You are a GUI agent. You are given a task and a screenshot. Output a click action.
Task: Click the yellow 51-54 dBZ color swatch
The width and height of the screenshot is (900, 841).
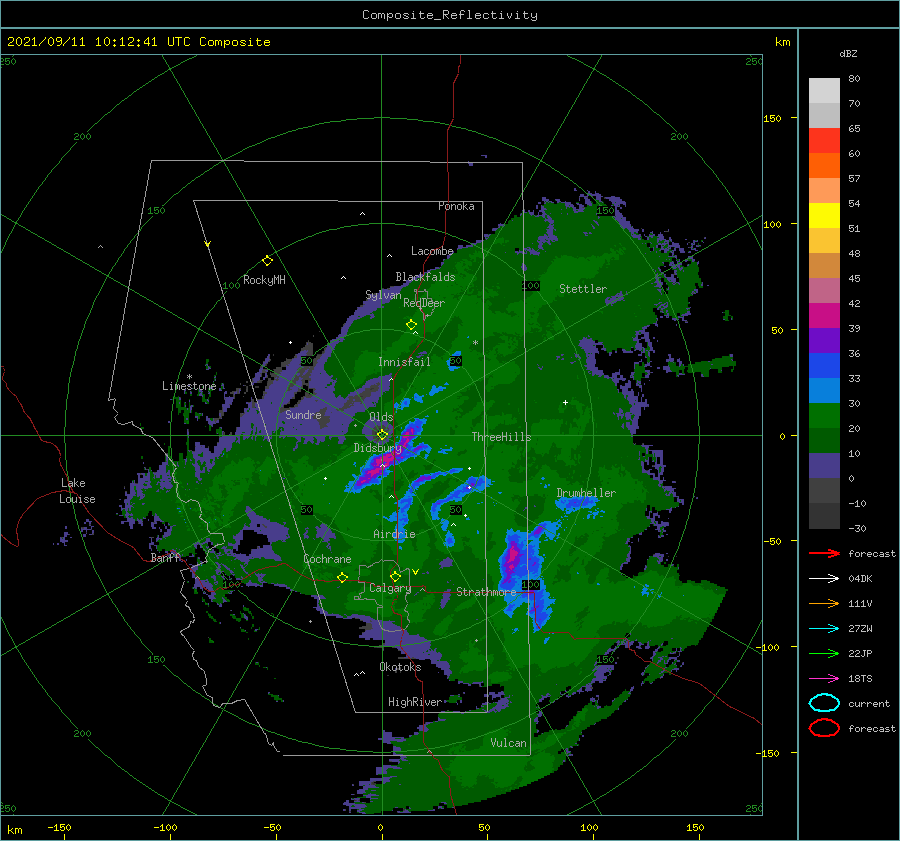click(x=824, y=216)
